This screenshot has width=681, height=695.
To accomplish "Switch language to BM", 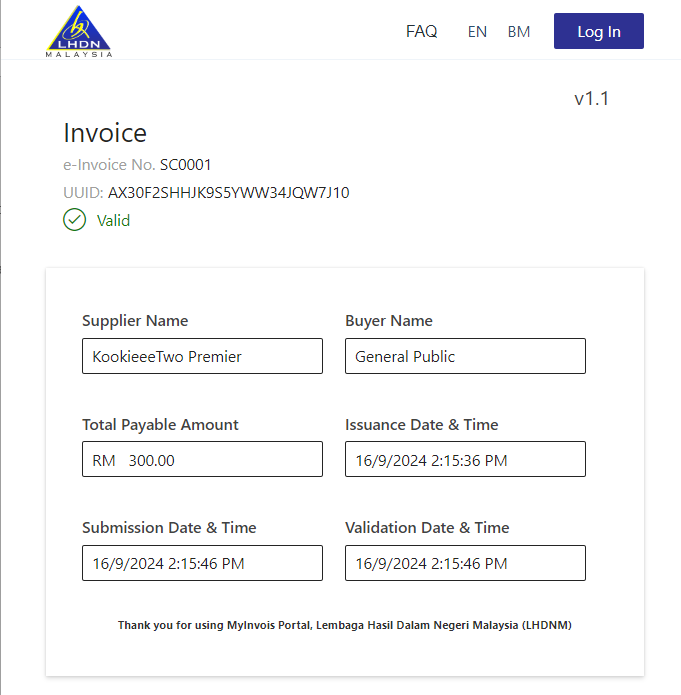I will (x=519, y=31).
